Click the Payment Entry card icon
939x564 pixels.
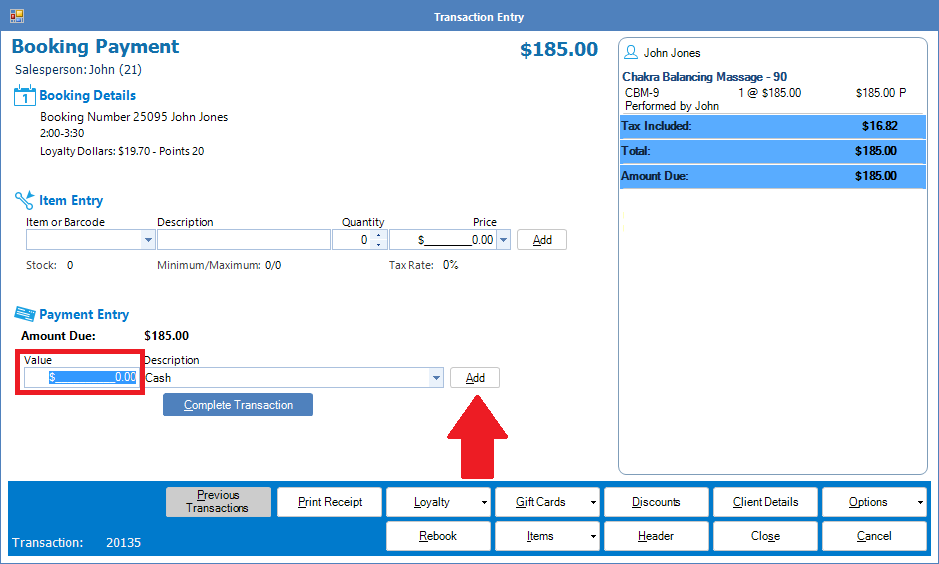(25, 314)
